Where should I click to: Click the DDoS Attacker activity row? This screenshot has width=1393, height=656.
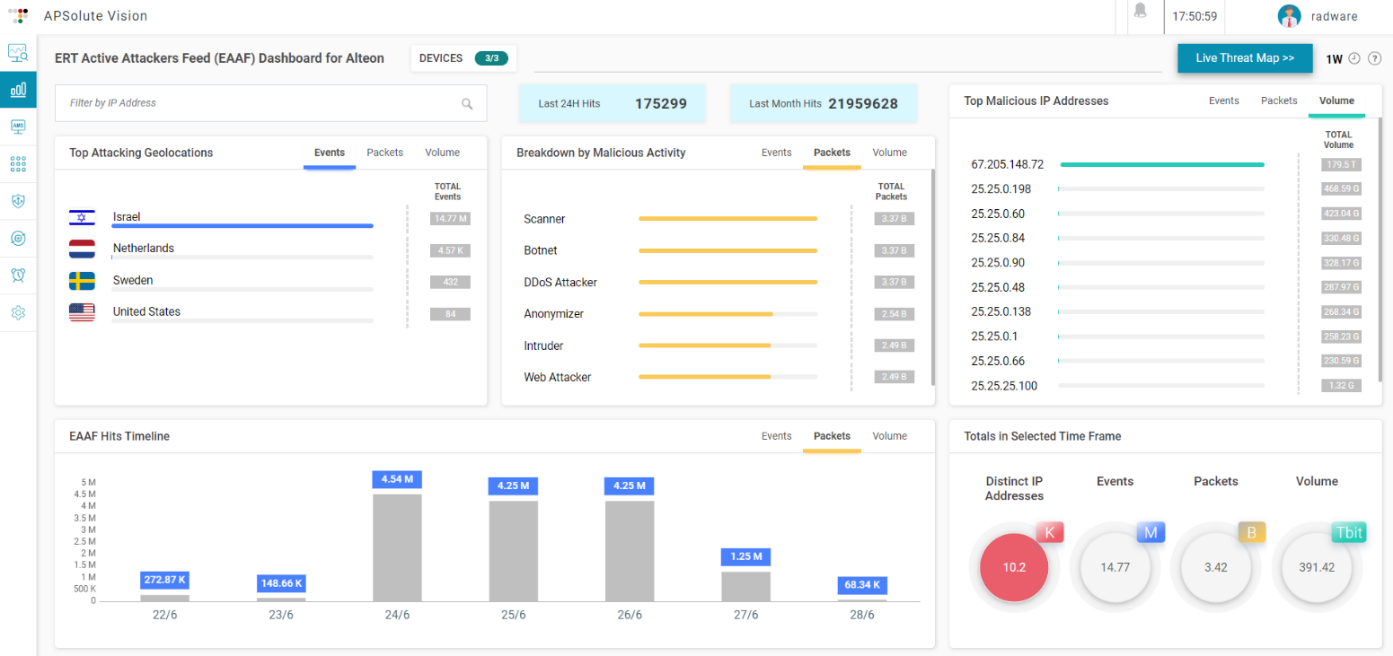pyautogui.click(x=718, y=282)
